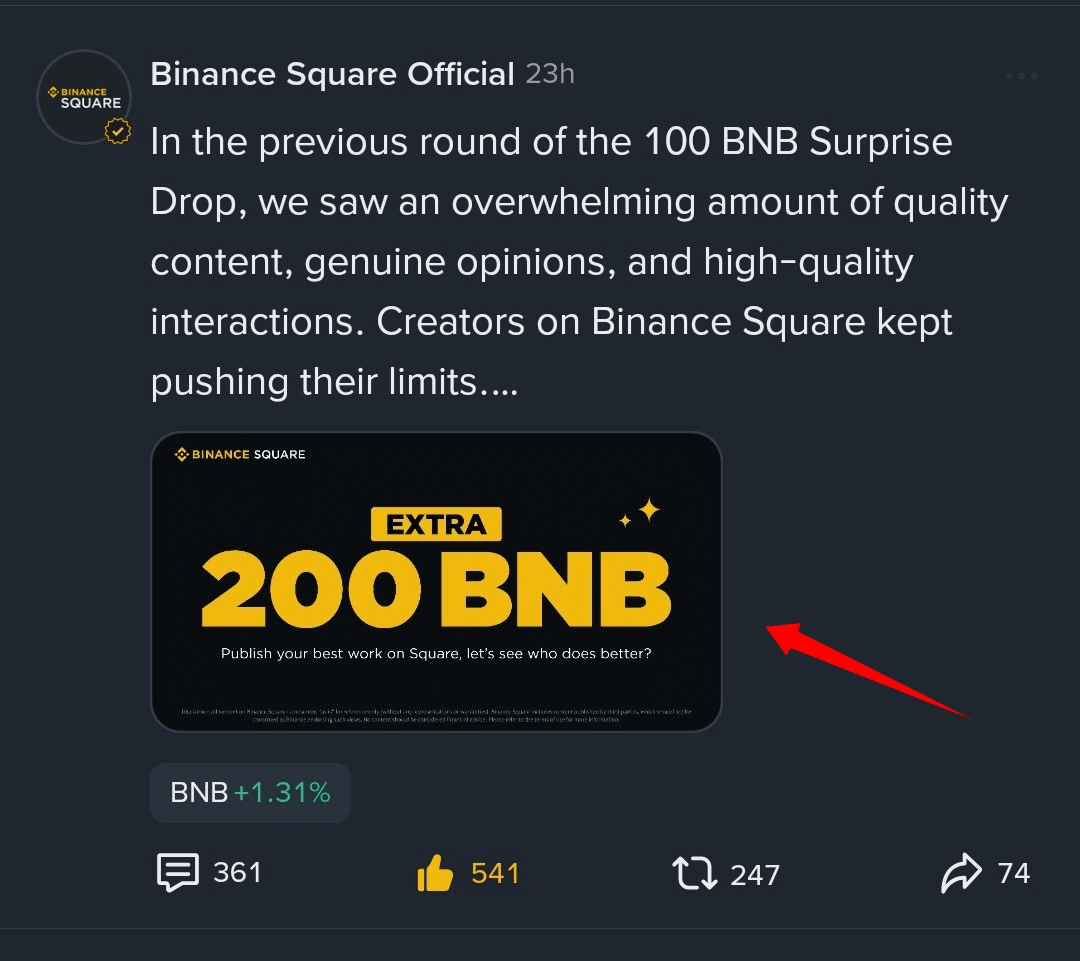
Task: Expand truncated post at trailing ellipsis
Action: click(x=498, y=383)
